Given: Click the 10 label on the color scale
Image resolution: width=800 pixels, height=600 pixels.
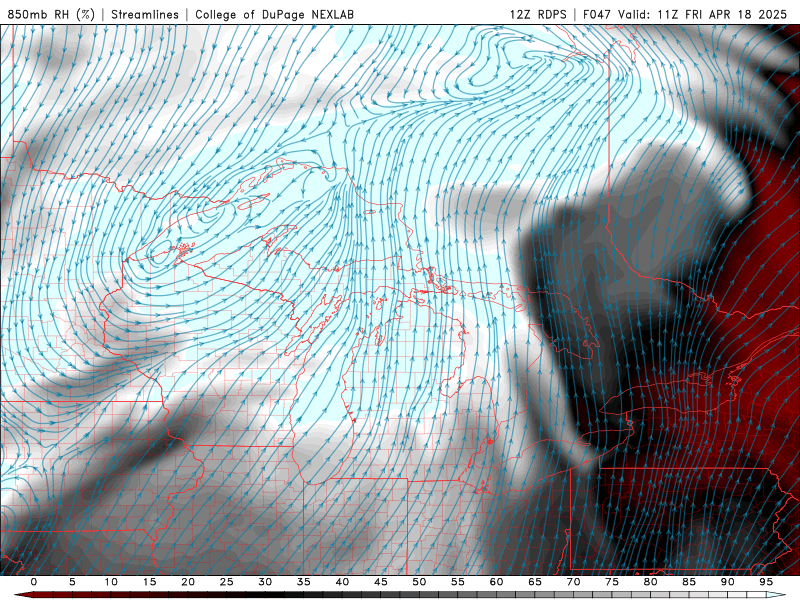Looking at the screenshot, I should coord(111,582).
